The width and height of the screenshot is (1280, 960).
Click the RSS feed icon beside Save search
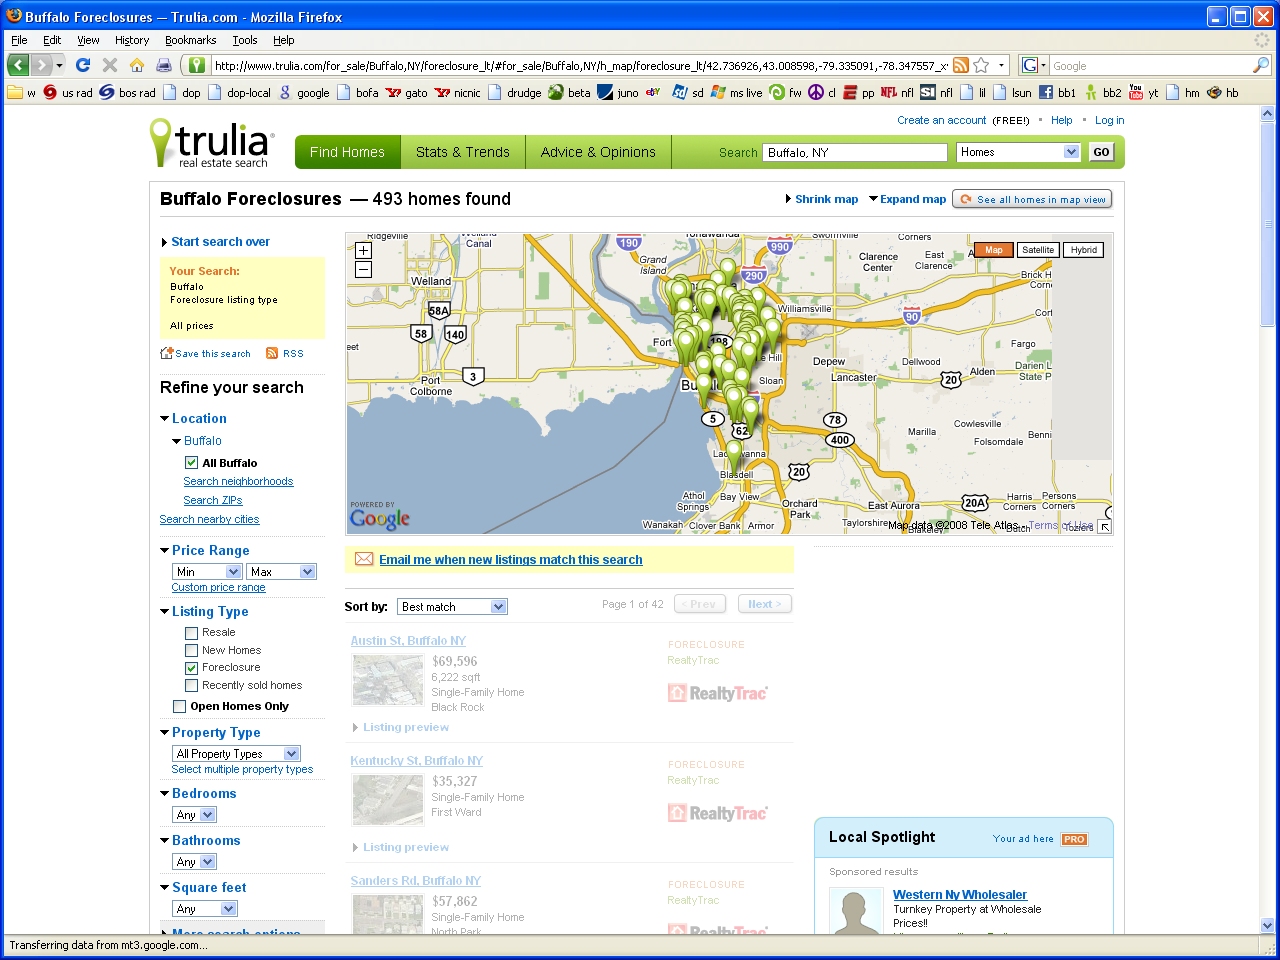pos(272,353)
